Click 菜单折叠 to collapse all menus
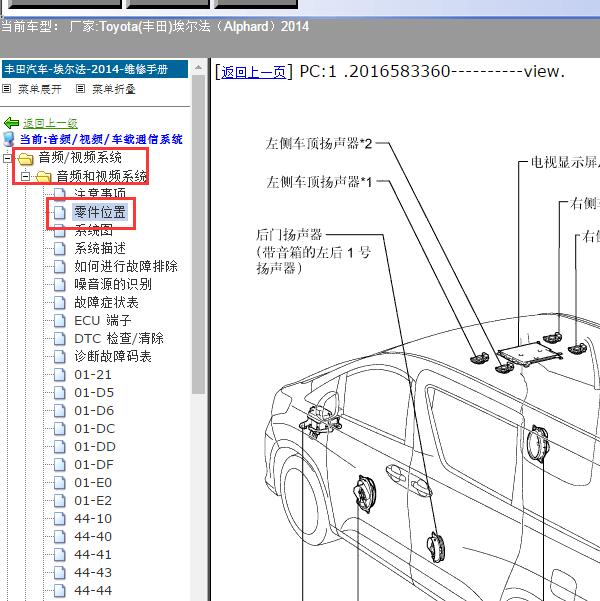600x601 pixels. pos(113,89)
